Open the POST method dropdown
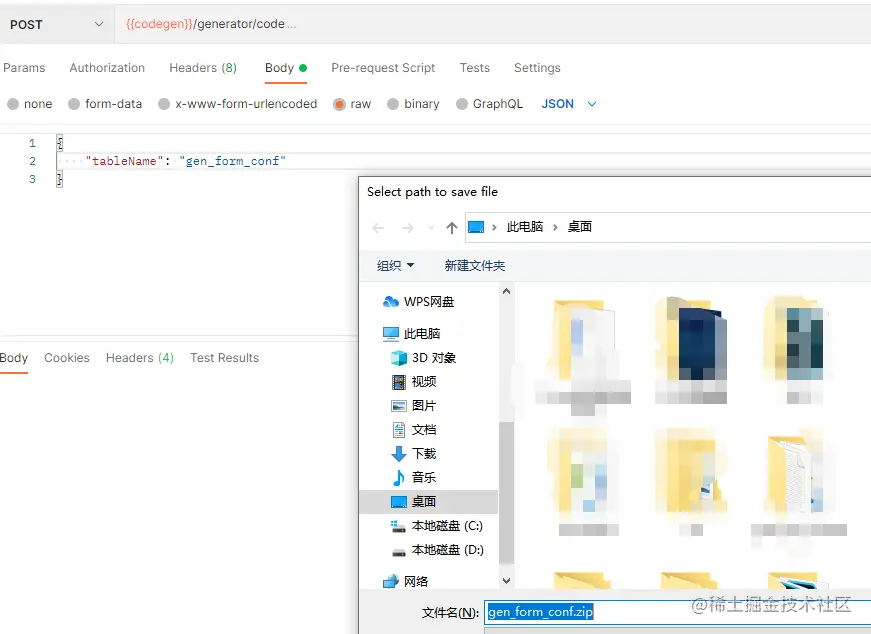This screenshot has height=634, width=871. (56, 24)
